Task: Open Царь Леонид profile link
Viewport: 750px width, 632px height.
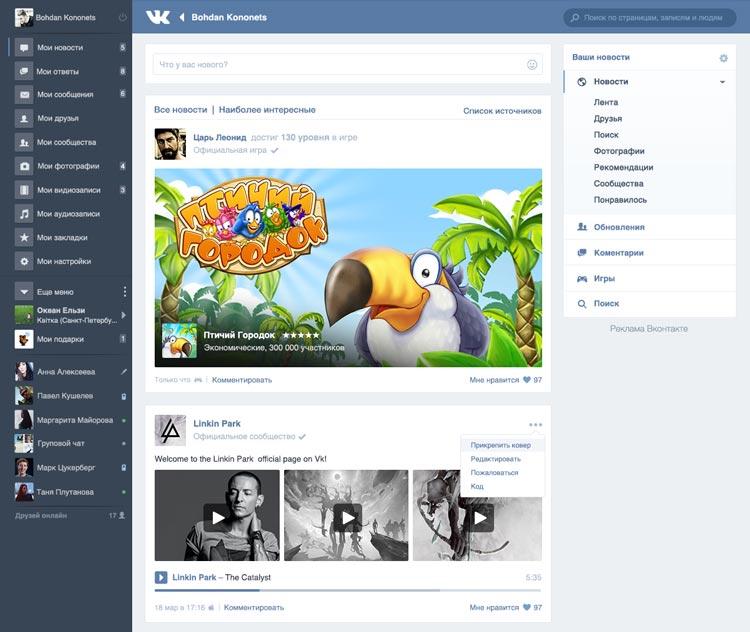Action: tap(220, 137)
